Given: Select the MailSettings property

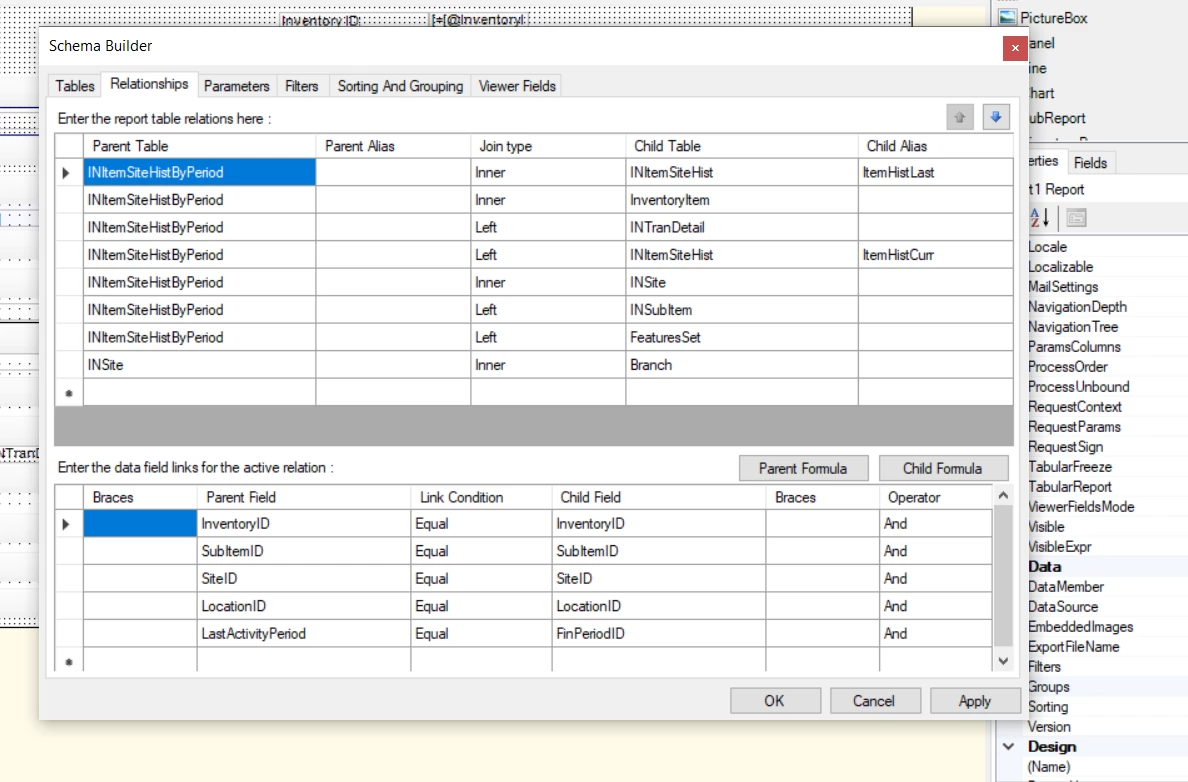Looking at the screenshot, I should point(1063,287).
